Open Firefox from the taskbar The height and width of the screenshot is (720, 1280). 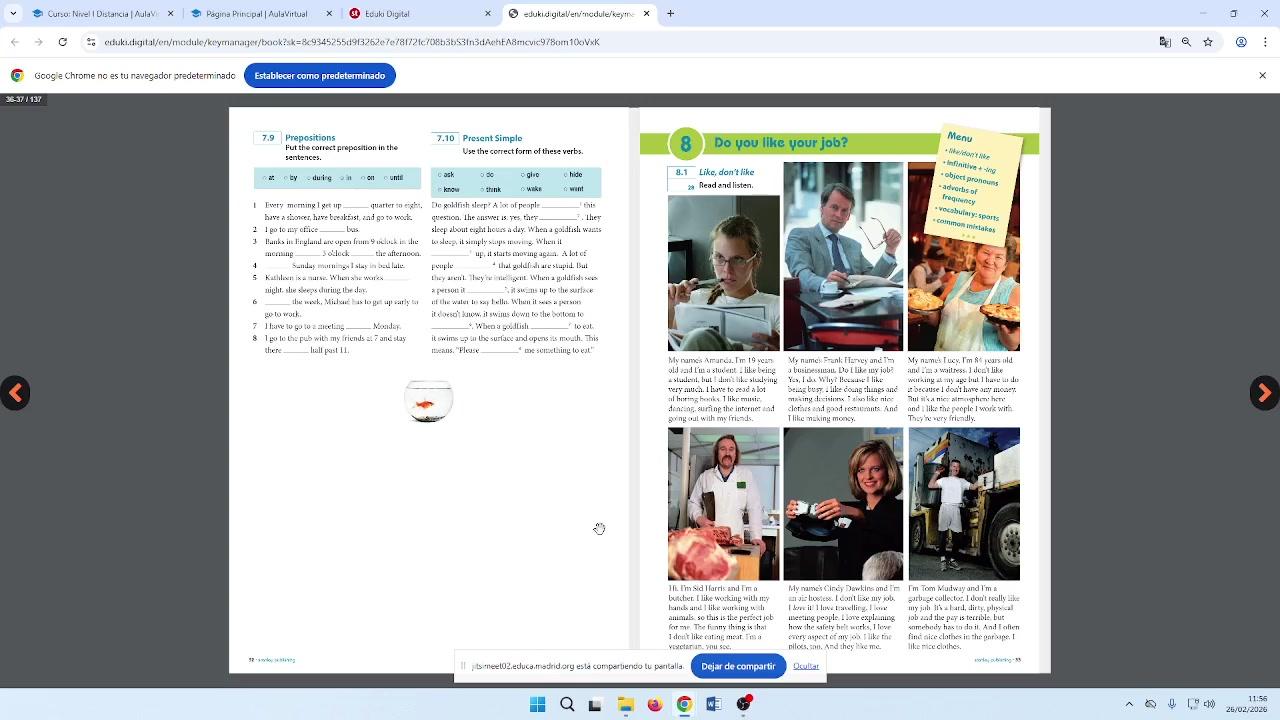tap(655, 704)
